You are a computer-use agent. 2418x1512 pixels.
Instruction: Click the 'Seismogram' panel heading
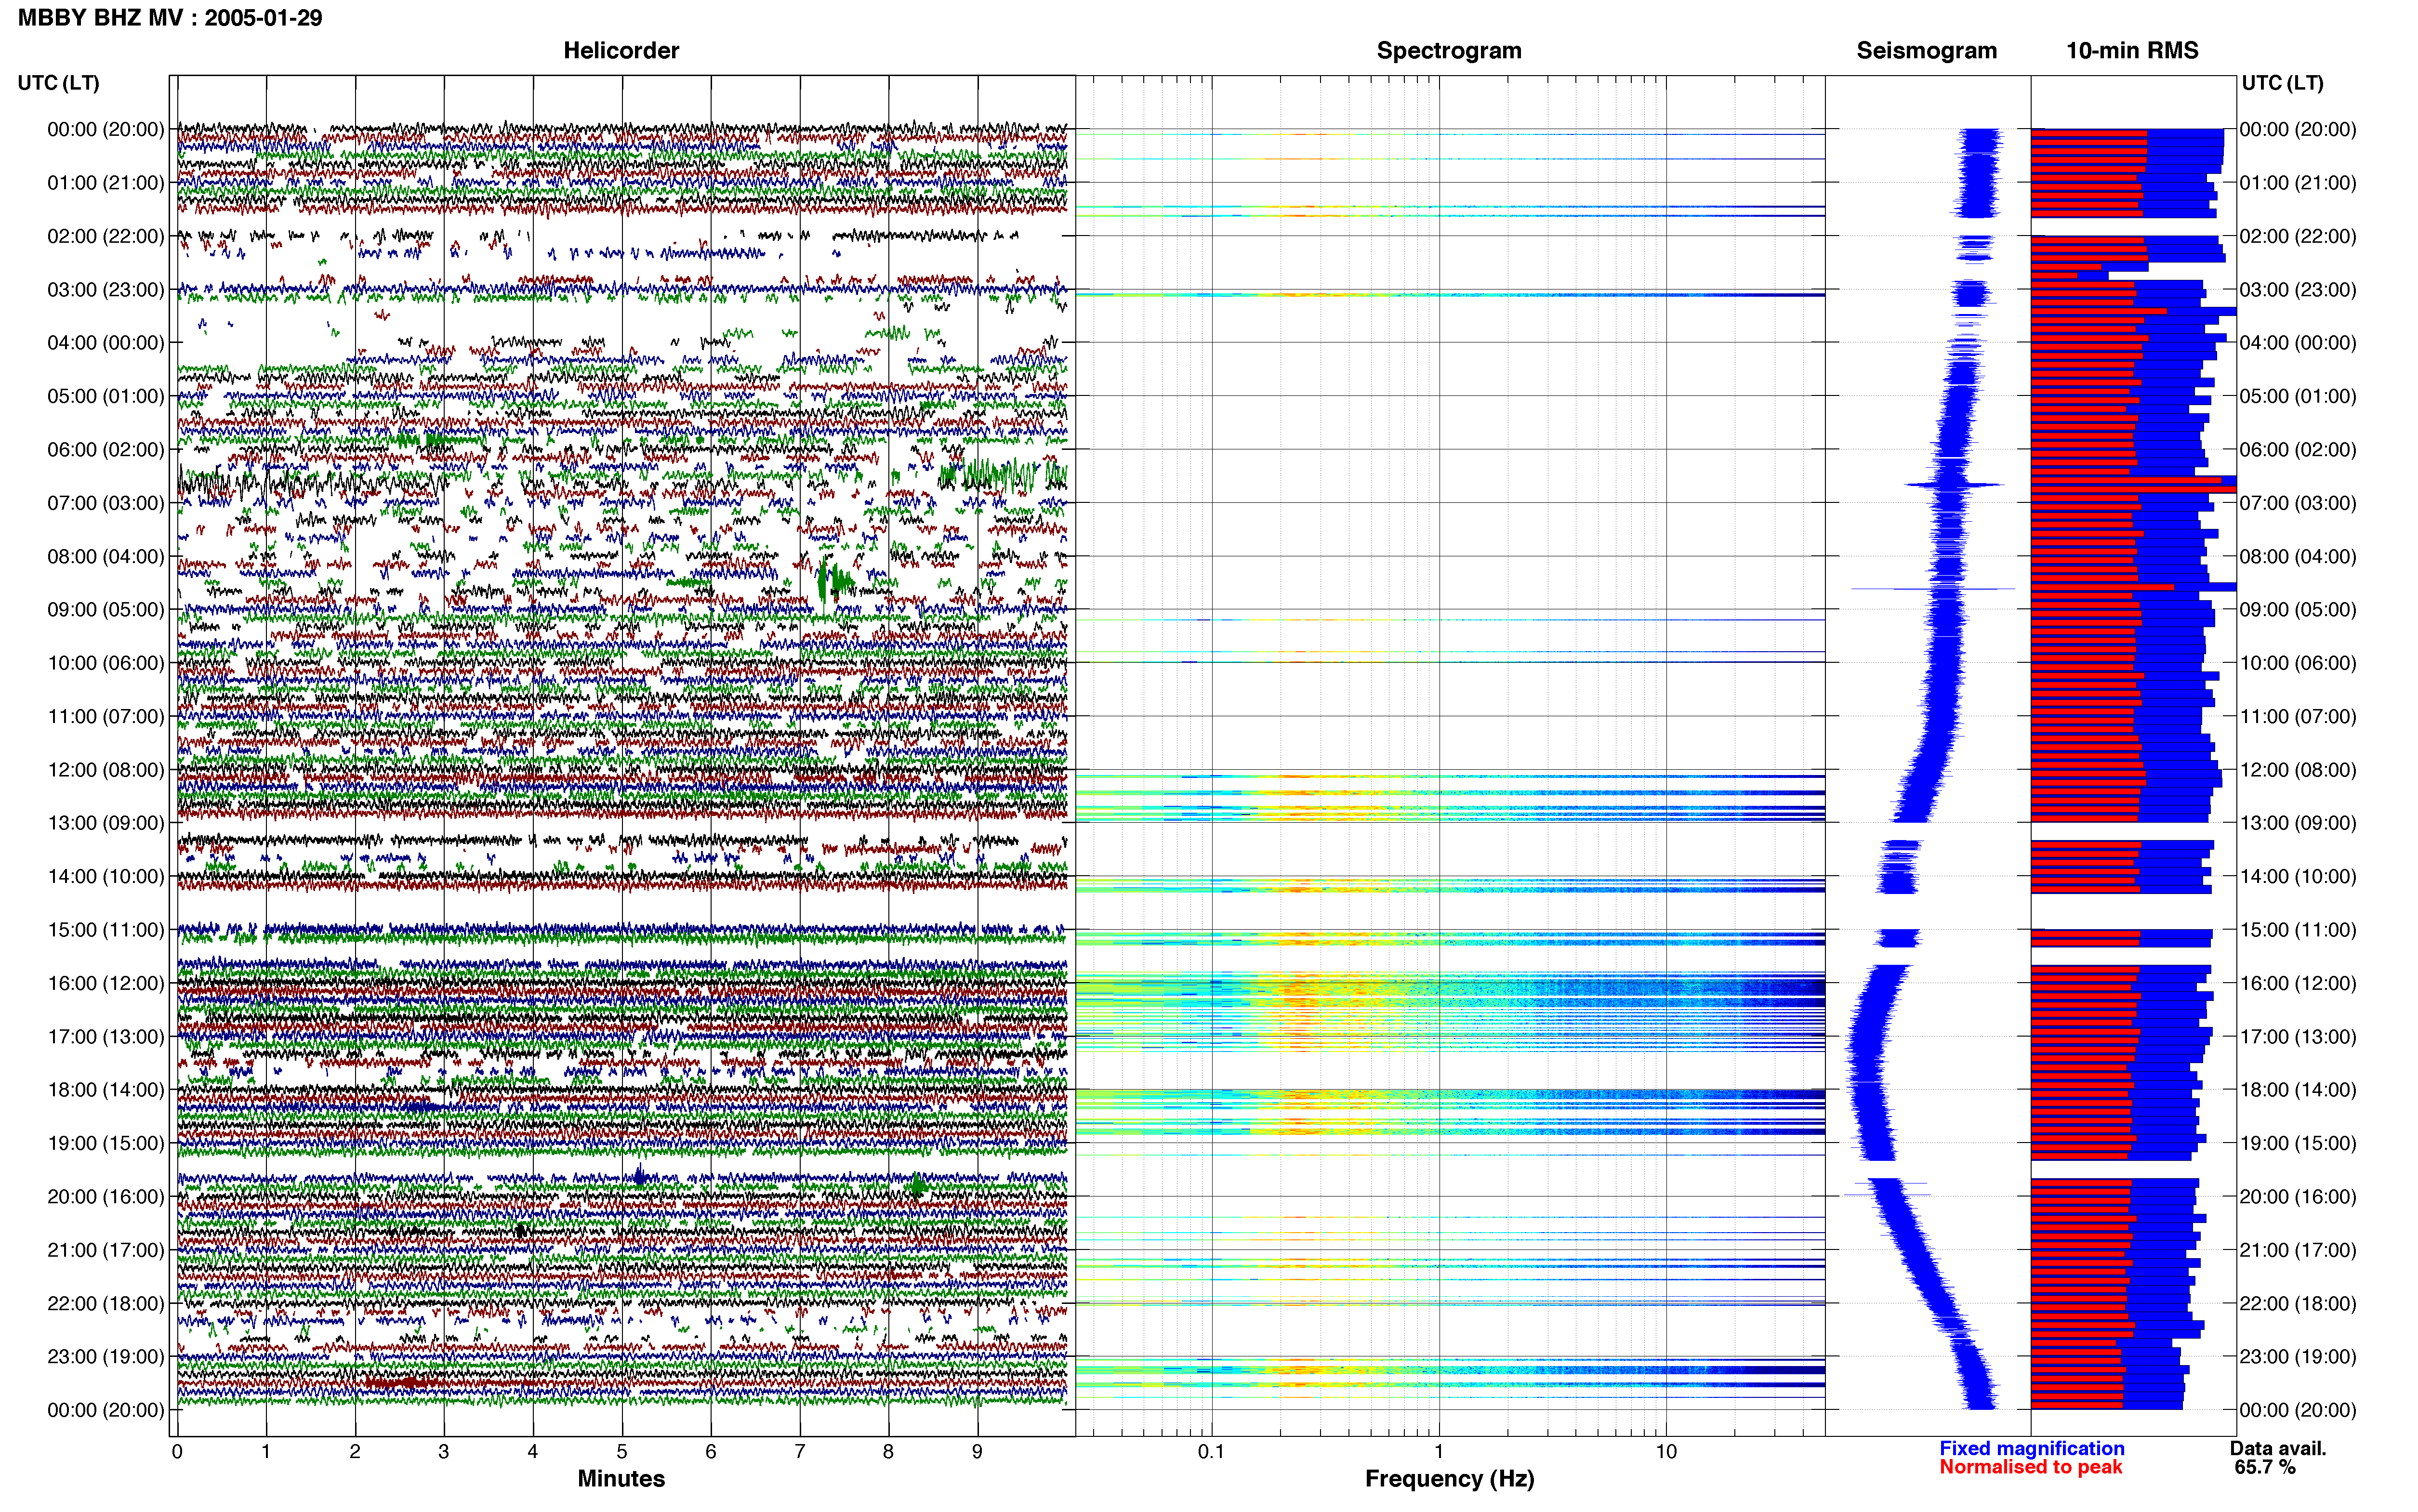point(1926,50)
